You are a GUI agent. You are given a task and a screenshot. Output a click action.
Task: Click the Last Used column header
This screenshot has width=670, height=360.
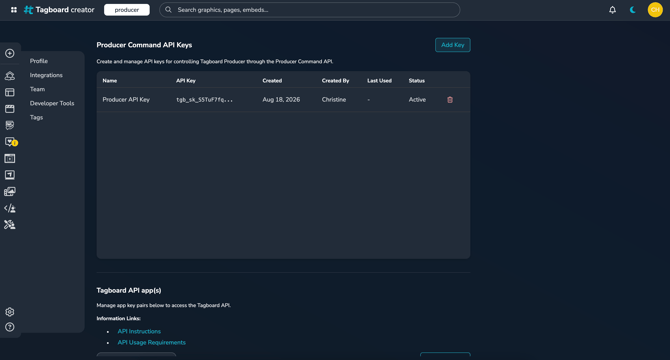point(379,81)
